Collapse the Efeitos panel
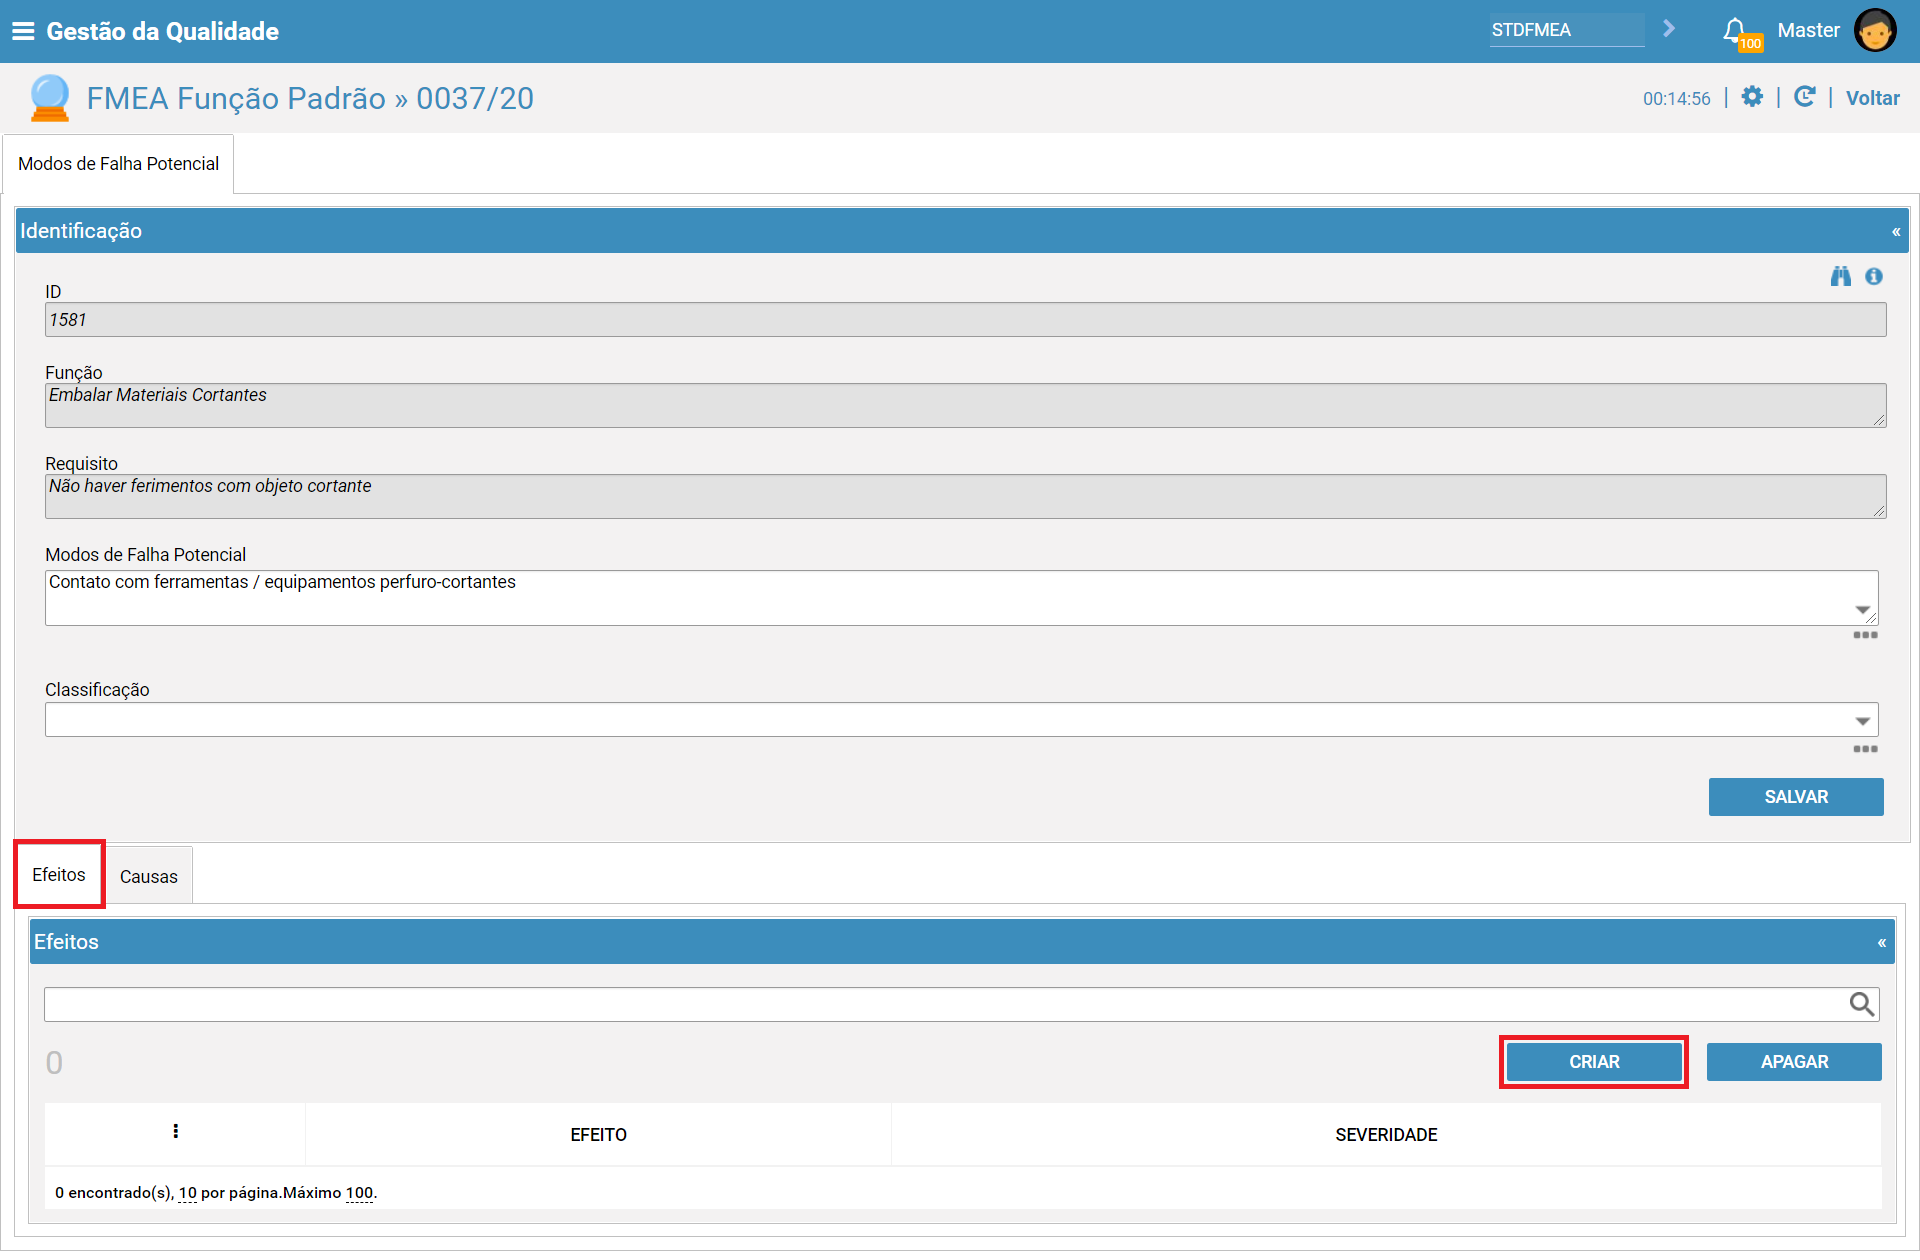Image resolution: width=1920 pixels, height=1260 pixels. coord(1881,943)
